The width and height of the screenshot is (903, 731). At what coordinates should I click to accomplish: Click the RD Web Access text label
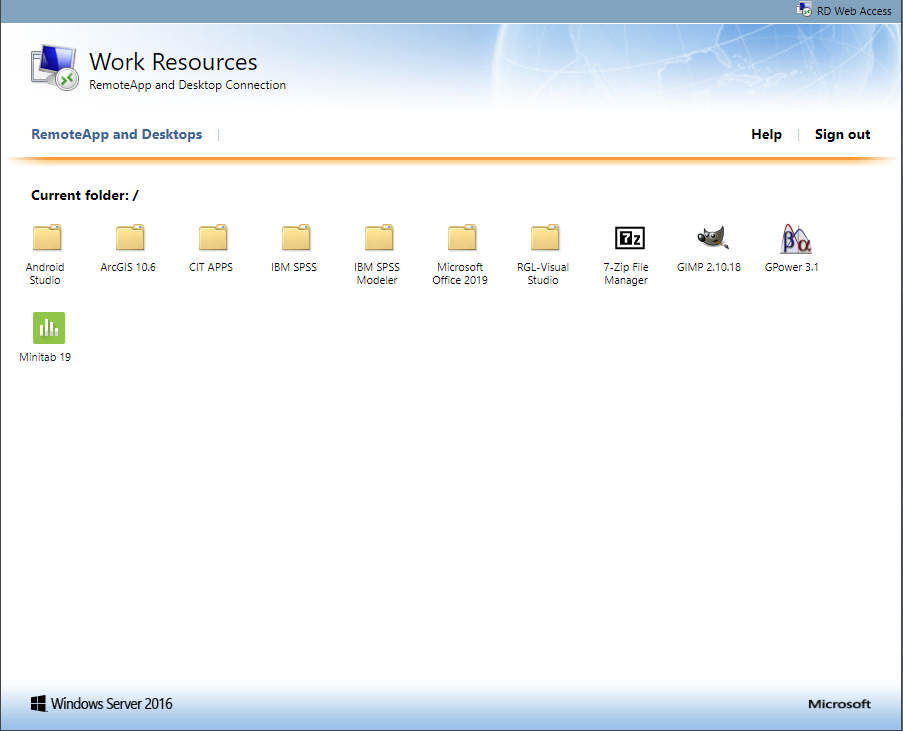tap(853, 11)
